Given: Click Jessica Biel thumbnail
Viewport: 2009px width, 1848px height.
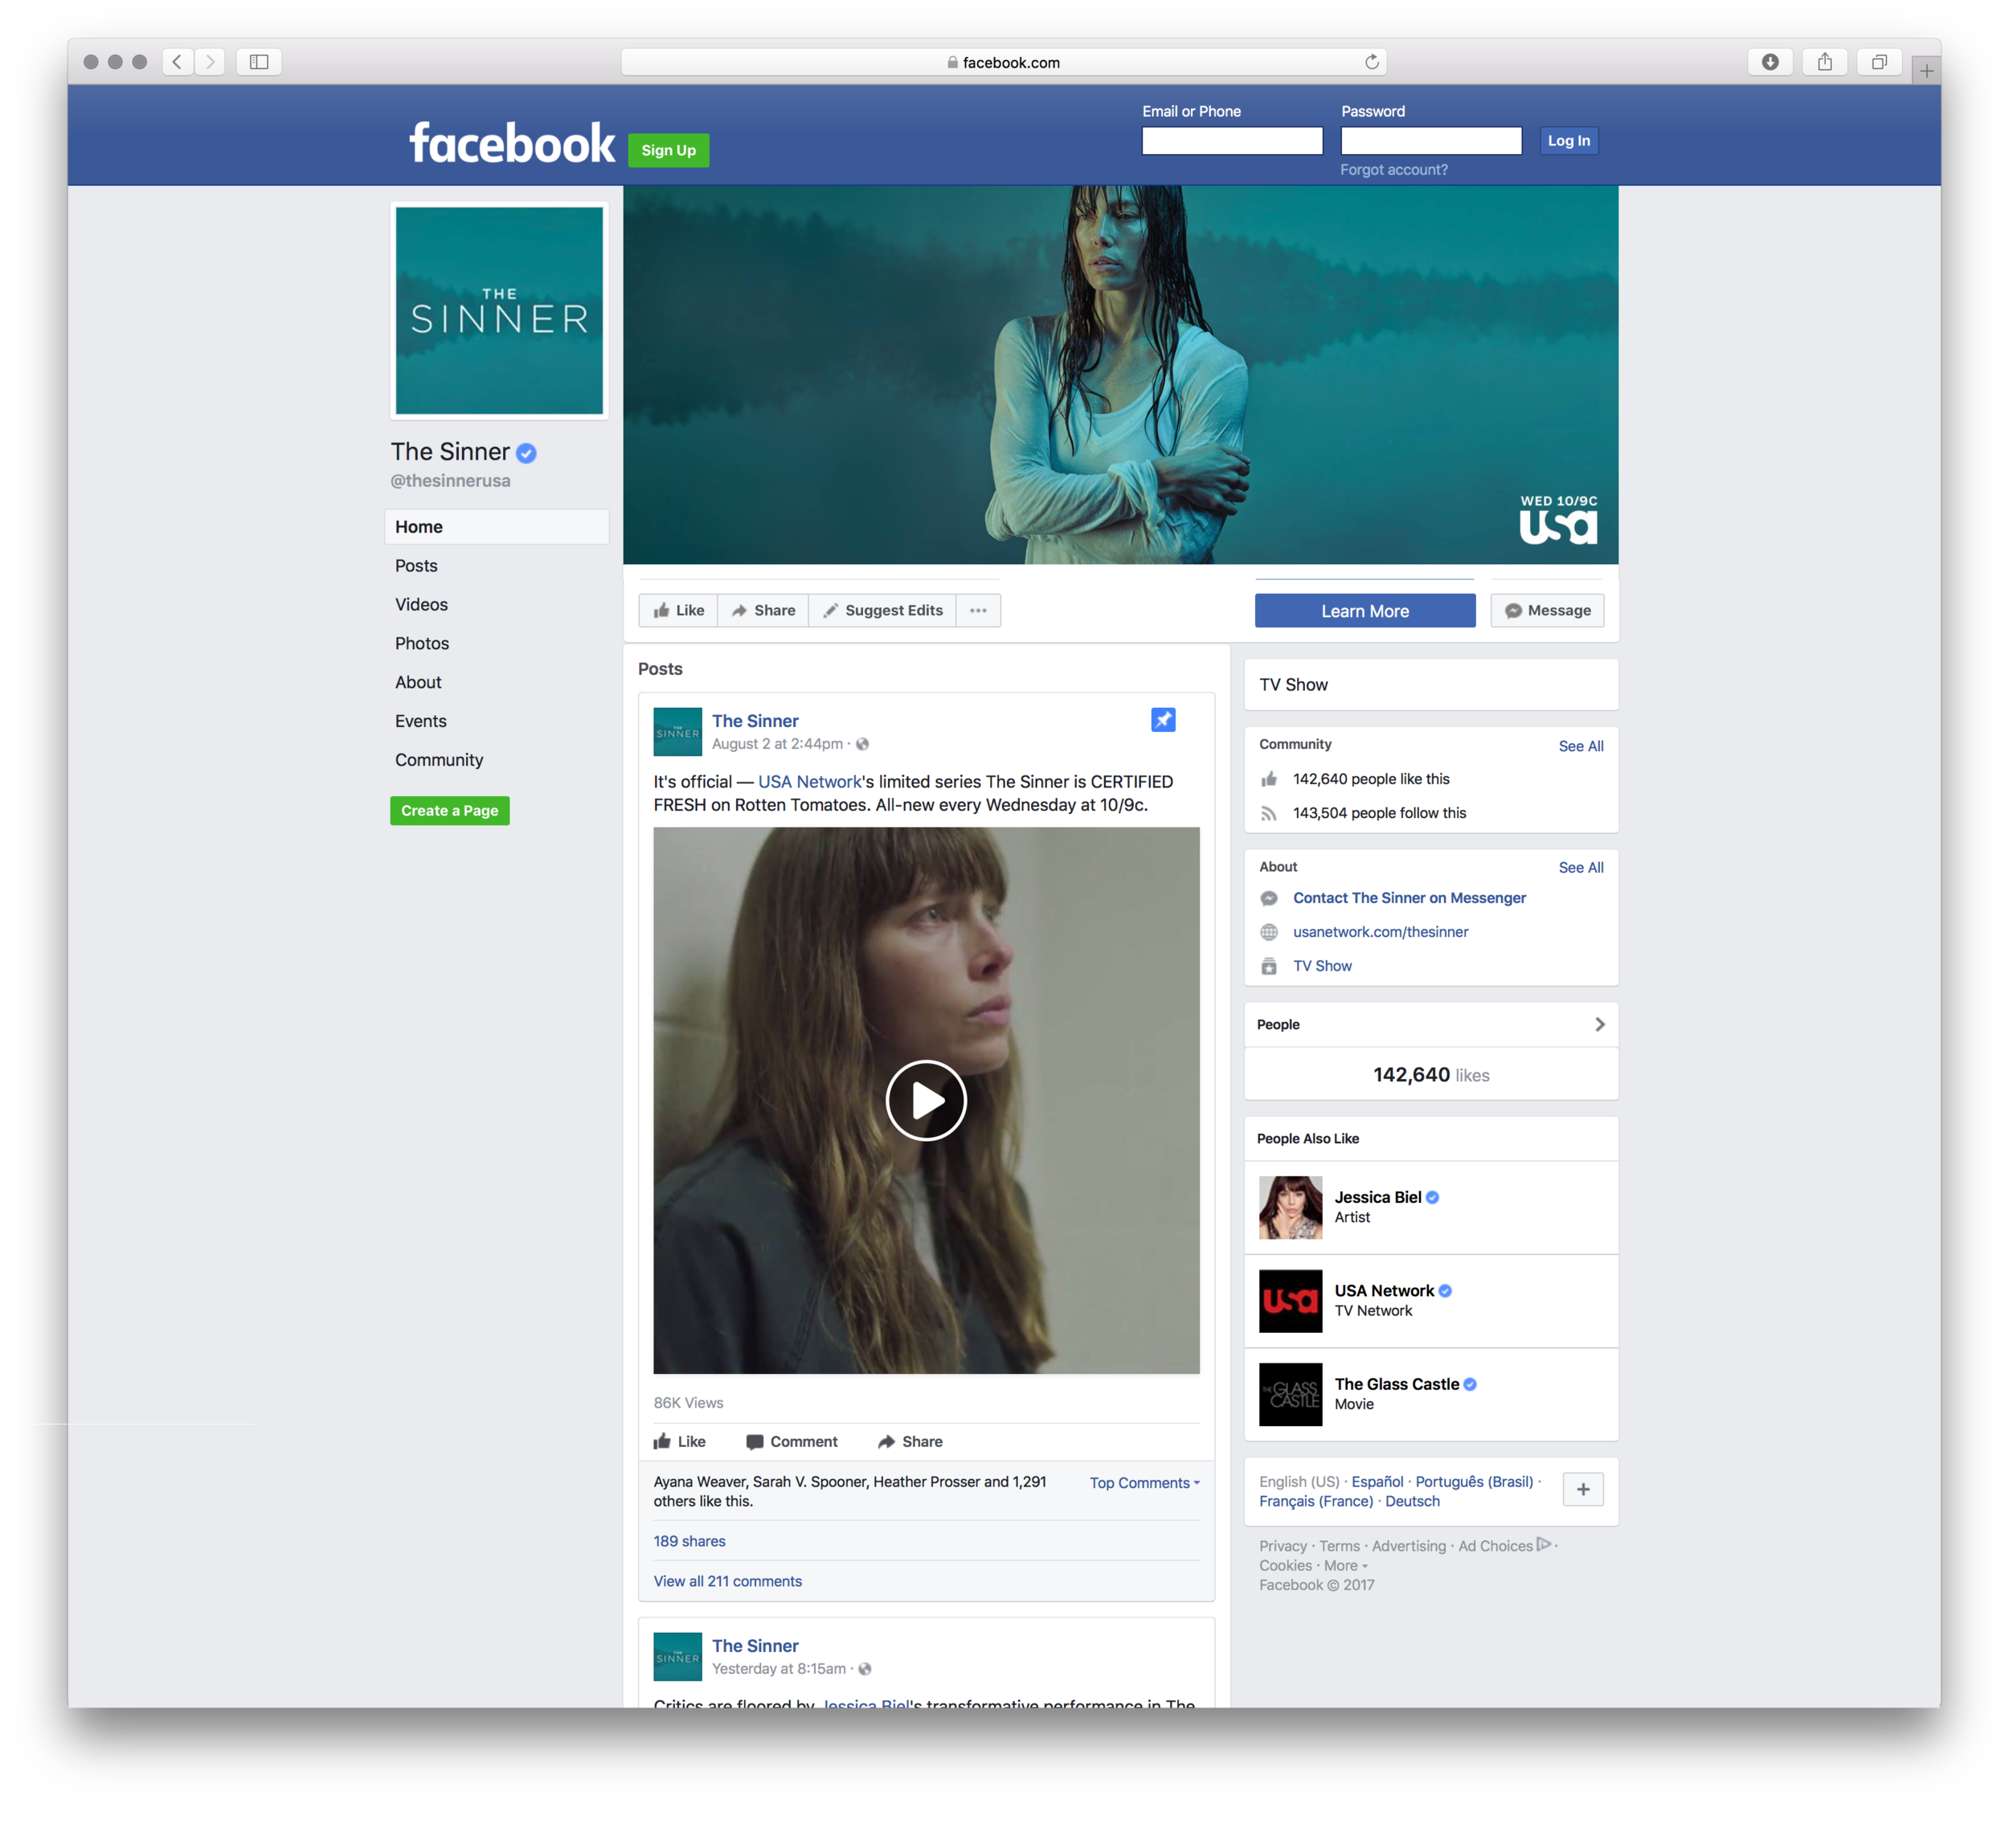Looking at the screenshot, I should pyautogui.click(x=1290, y=1207).
